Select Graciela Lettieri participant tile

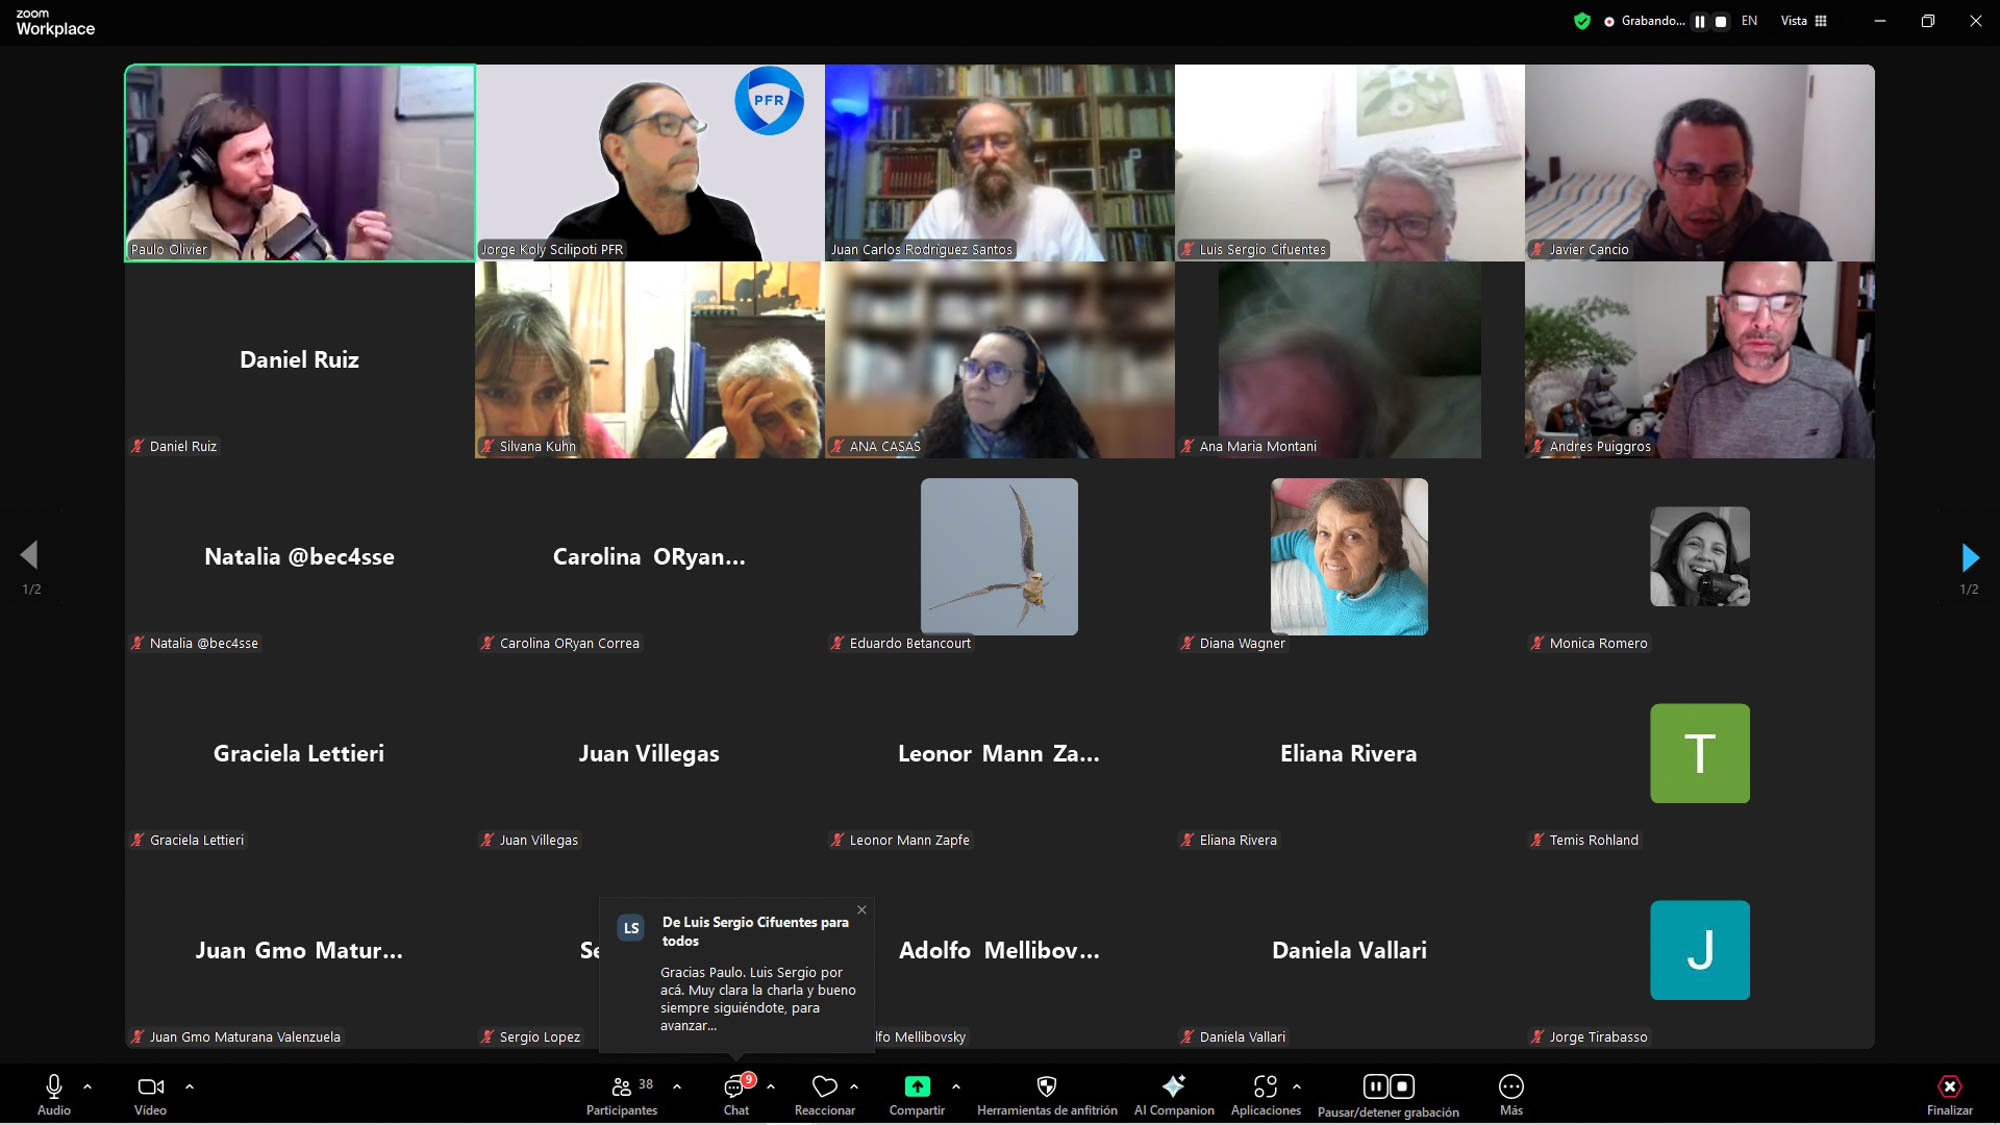[x=300, y=754]
